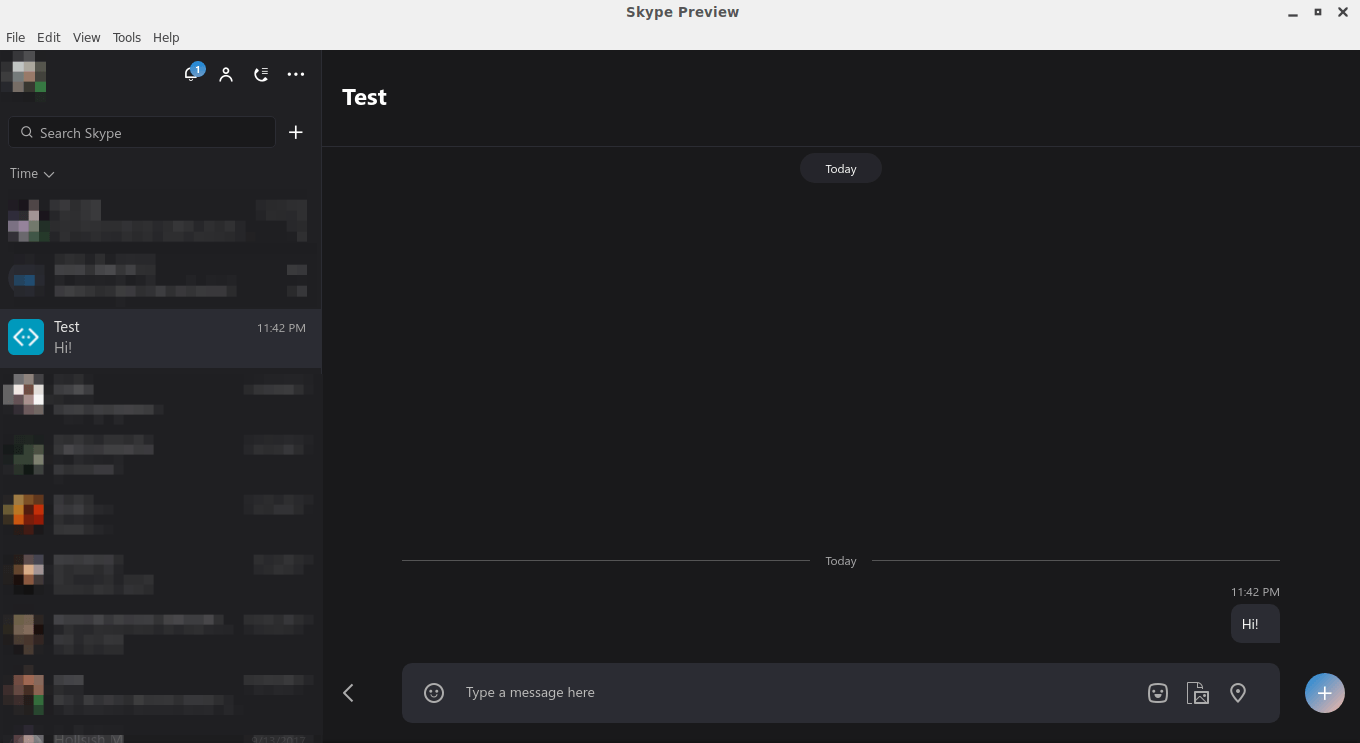Viewport: 1360px width, 743px height.
Task: Open the calls list icon
Action: coord(261,74)
